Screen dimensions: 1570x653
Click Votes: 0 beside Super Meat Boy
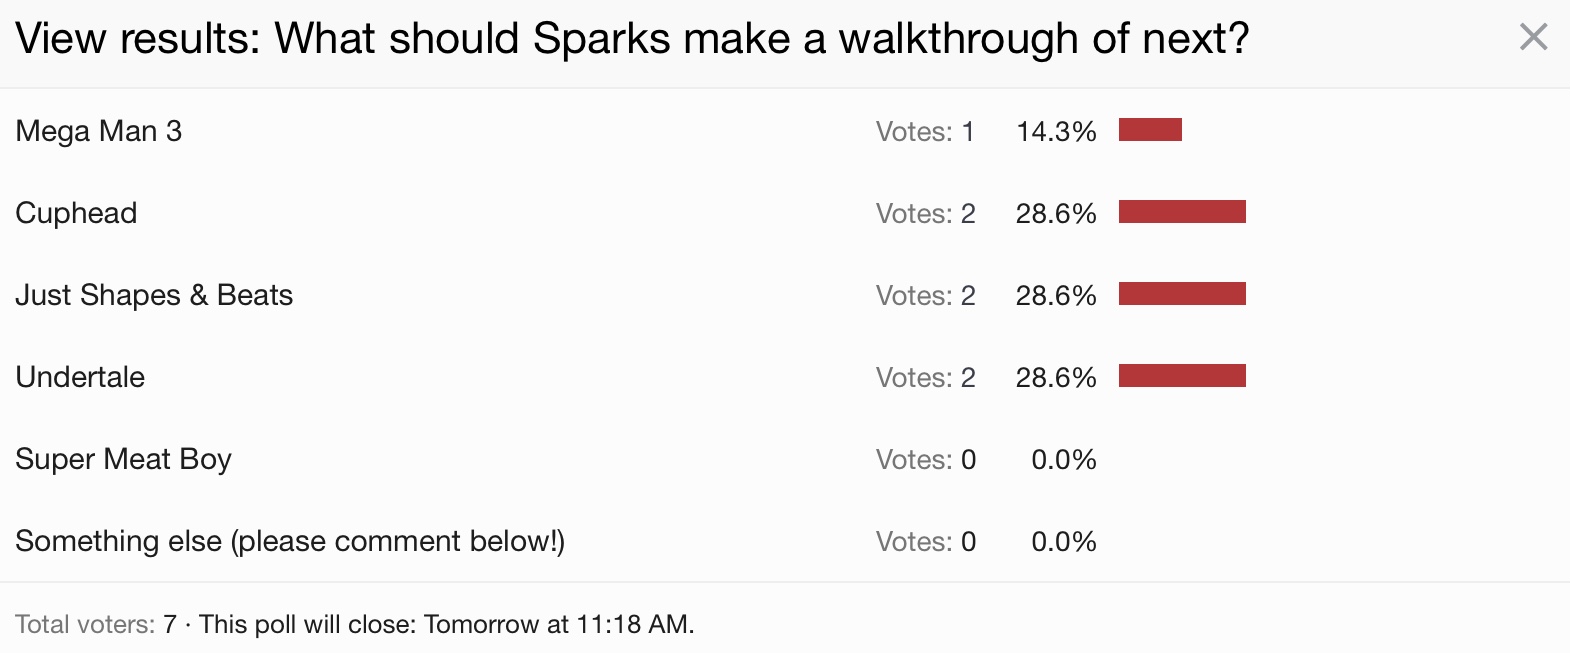926,460
